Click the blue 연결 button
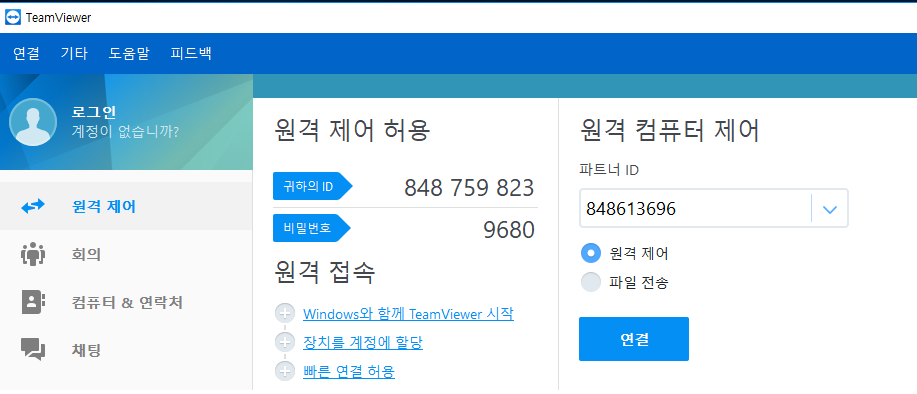Image resolution: width=917 pixels, height=394 pixels. 634,339
